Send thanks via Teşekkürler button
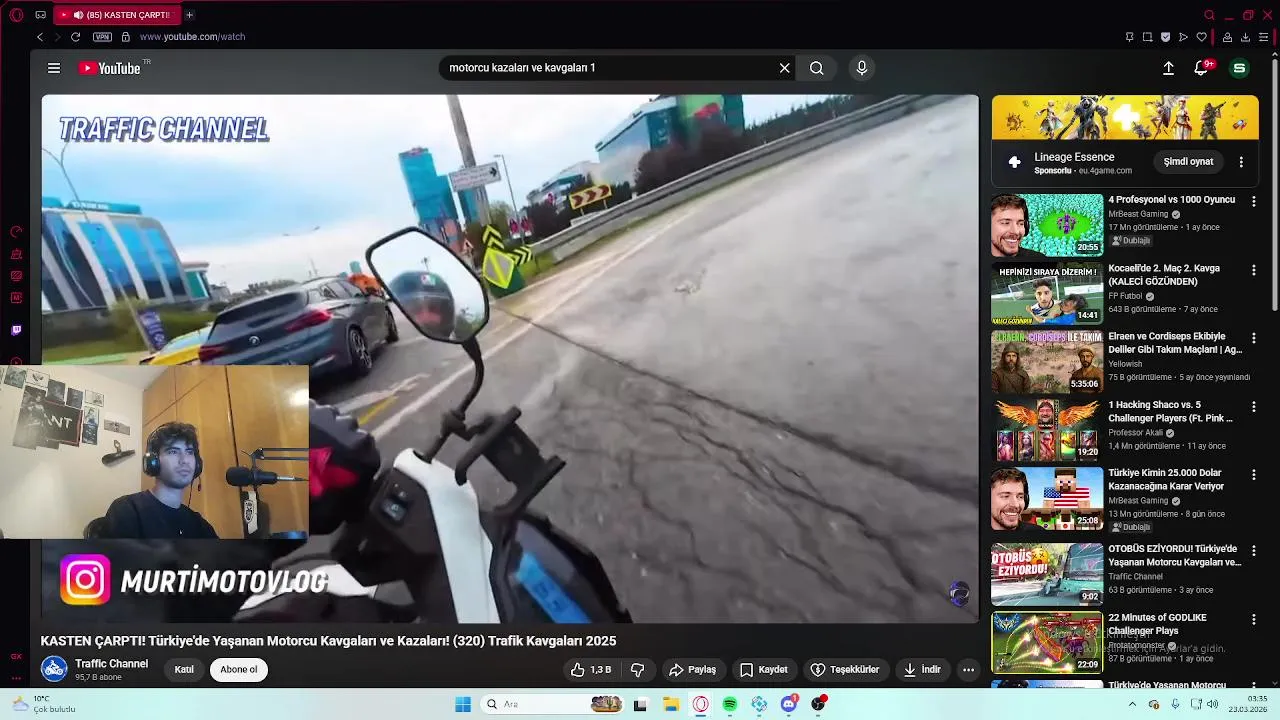The width and height of the screenshot is (1280, 720). click(845, 670)
